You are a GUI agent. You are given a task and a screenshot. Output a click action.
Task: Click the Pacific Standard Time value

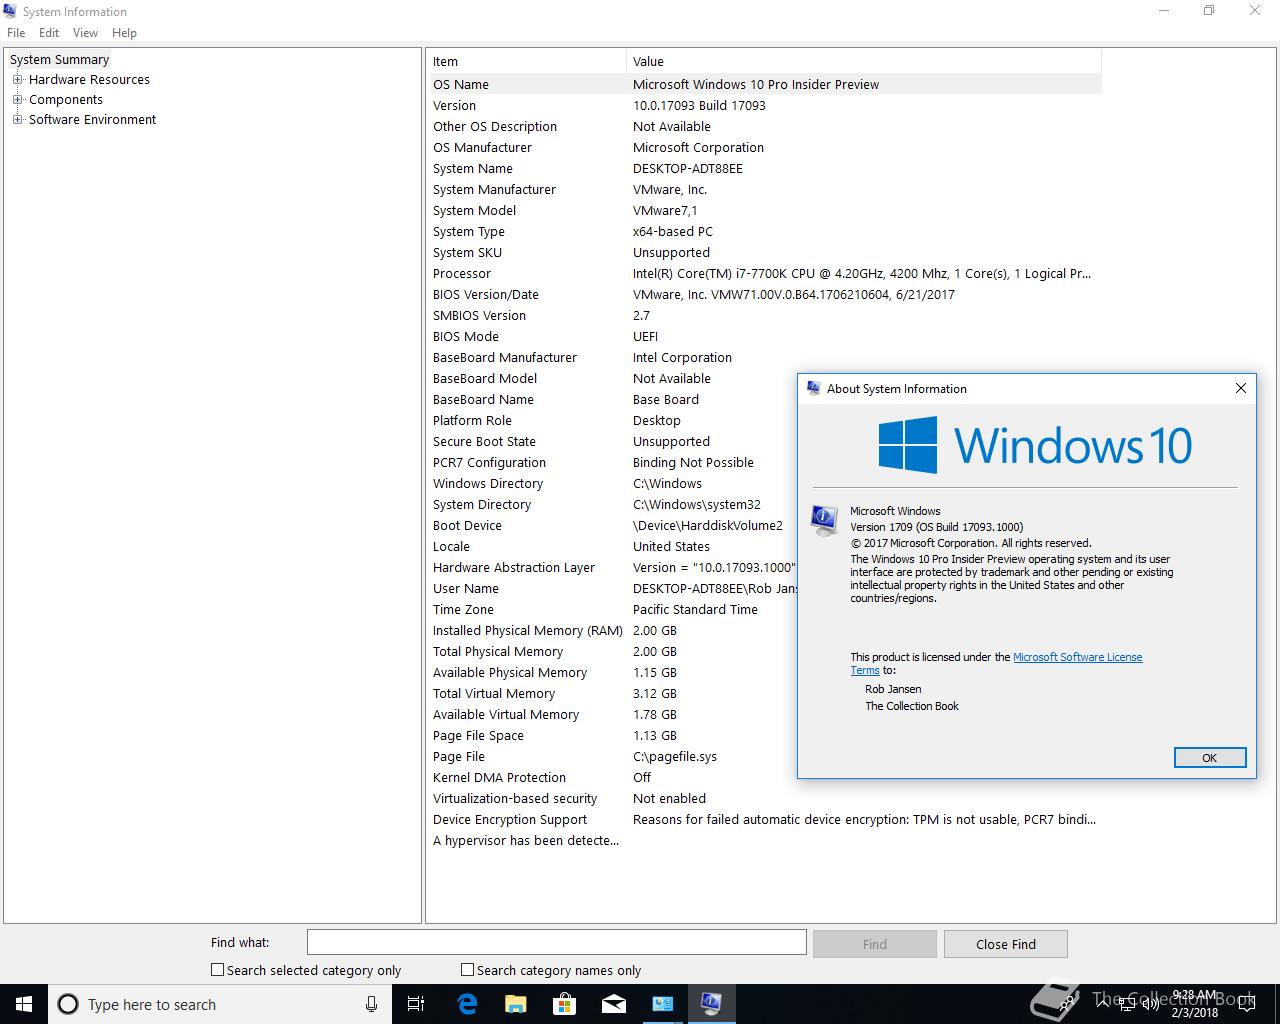tap(695, 610)
